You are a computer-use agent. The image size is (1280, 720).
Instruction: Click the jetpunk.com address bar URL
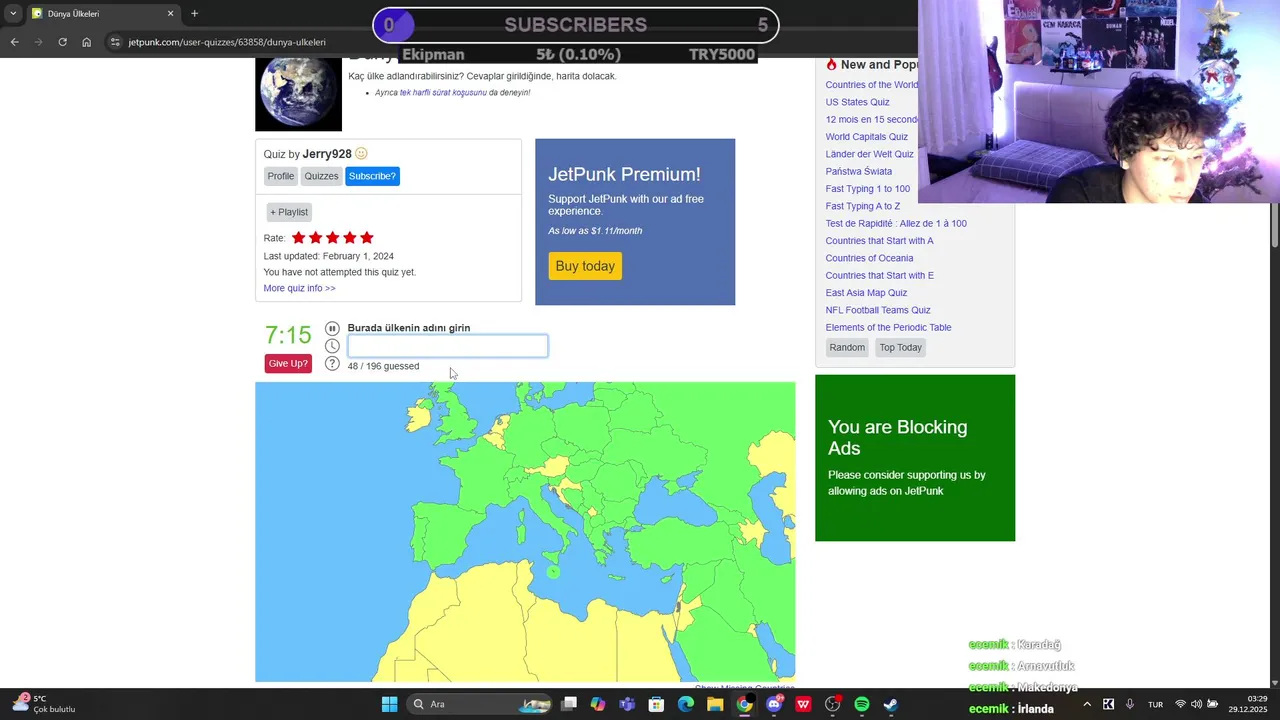pos(227,42)
